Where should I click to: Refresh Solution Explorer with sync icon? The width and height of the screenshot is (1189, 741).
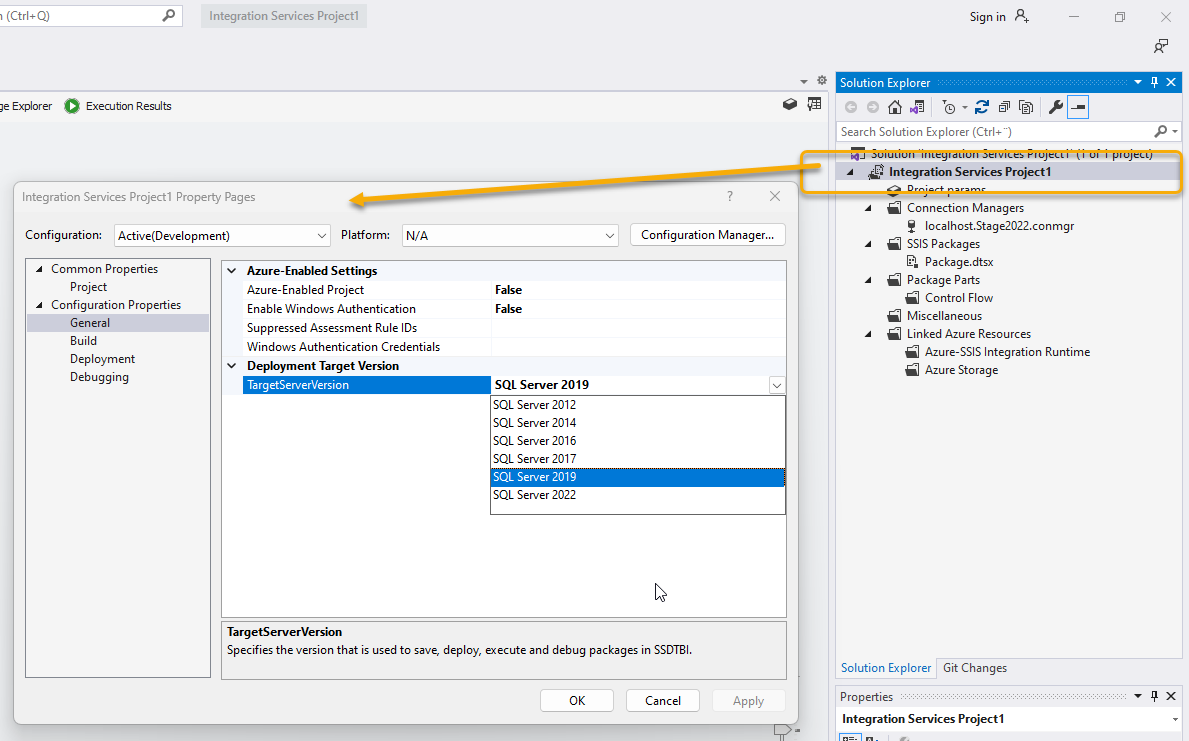click(982, 108)
